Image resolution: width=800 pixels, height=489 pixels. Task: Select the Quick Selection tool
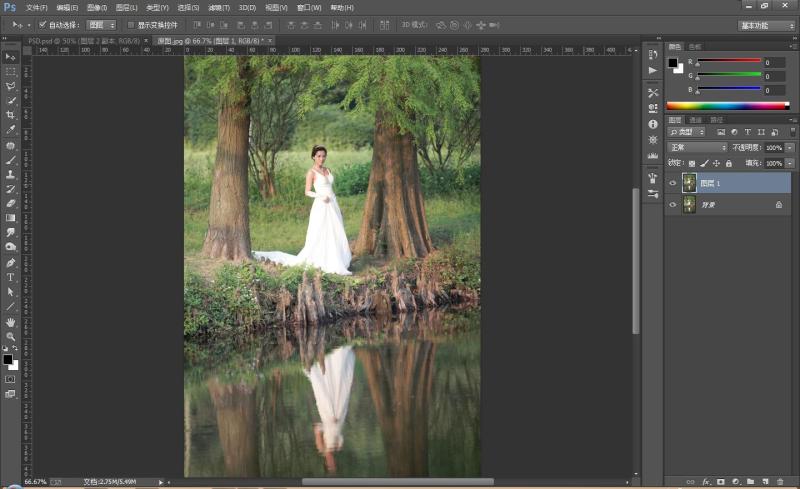(10, 101)
